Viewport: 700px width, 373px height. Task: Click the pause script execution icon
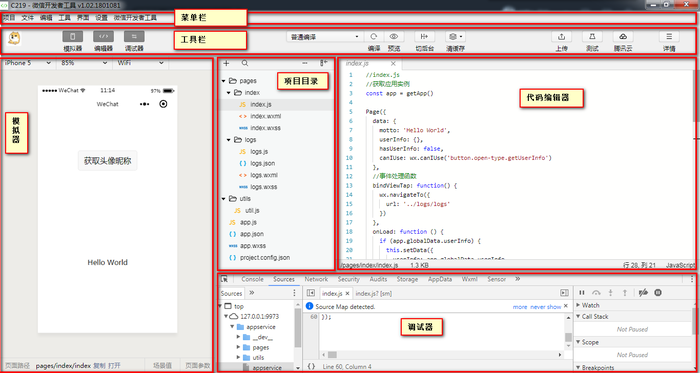pyautogui.click(x=582, y=293)
